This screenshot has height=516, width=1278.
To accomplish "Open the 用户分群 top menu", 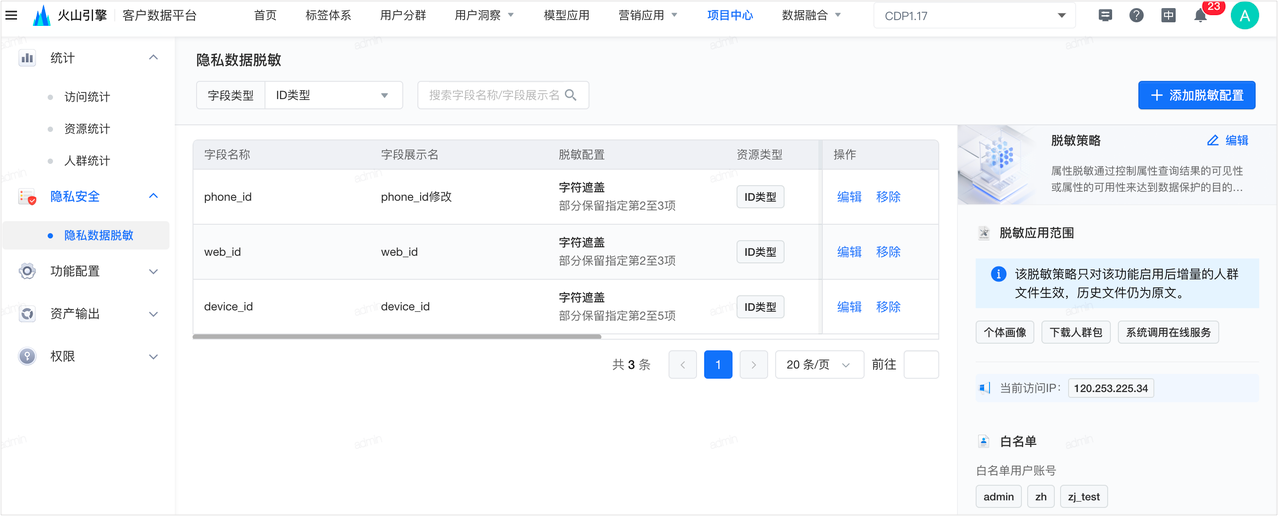I will pos(403,15).
